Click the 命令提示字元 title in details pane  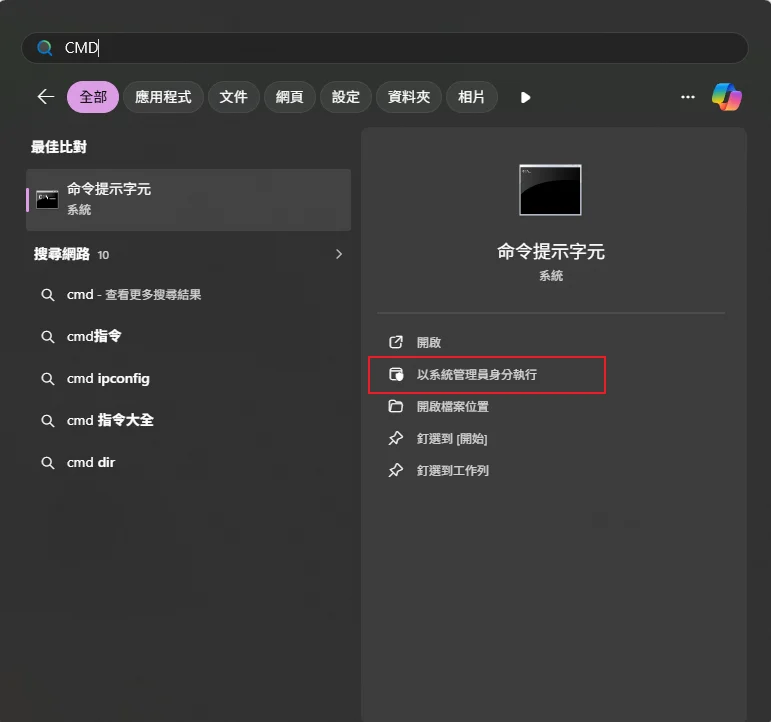point(551,251)
